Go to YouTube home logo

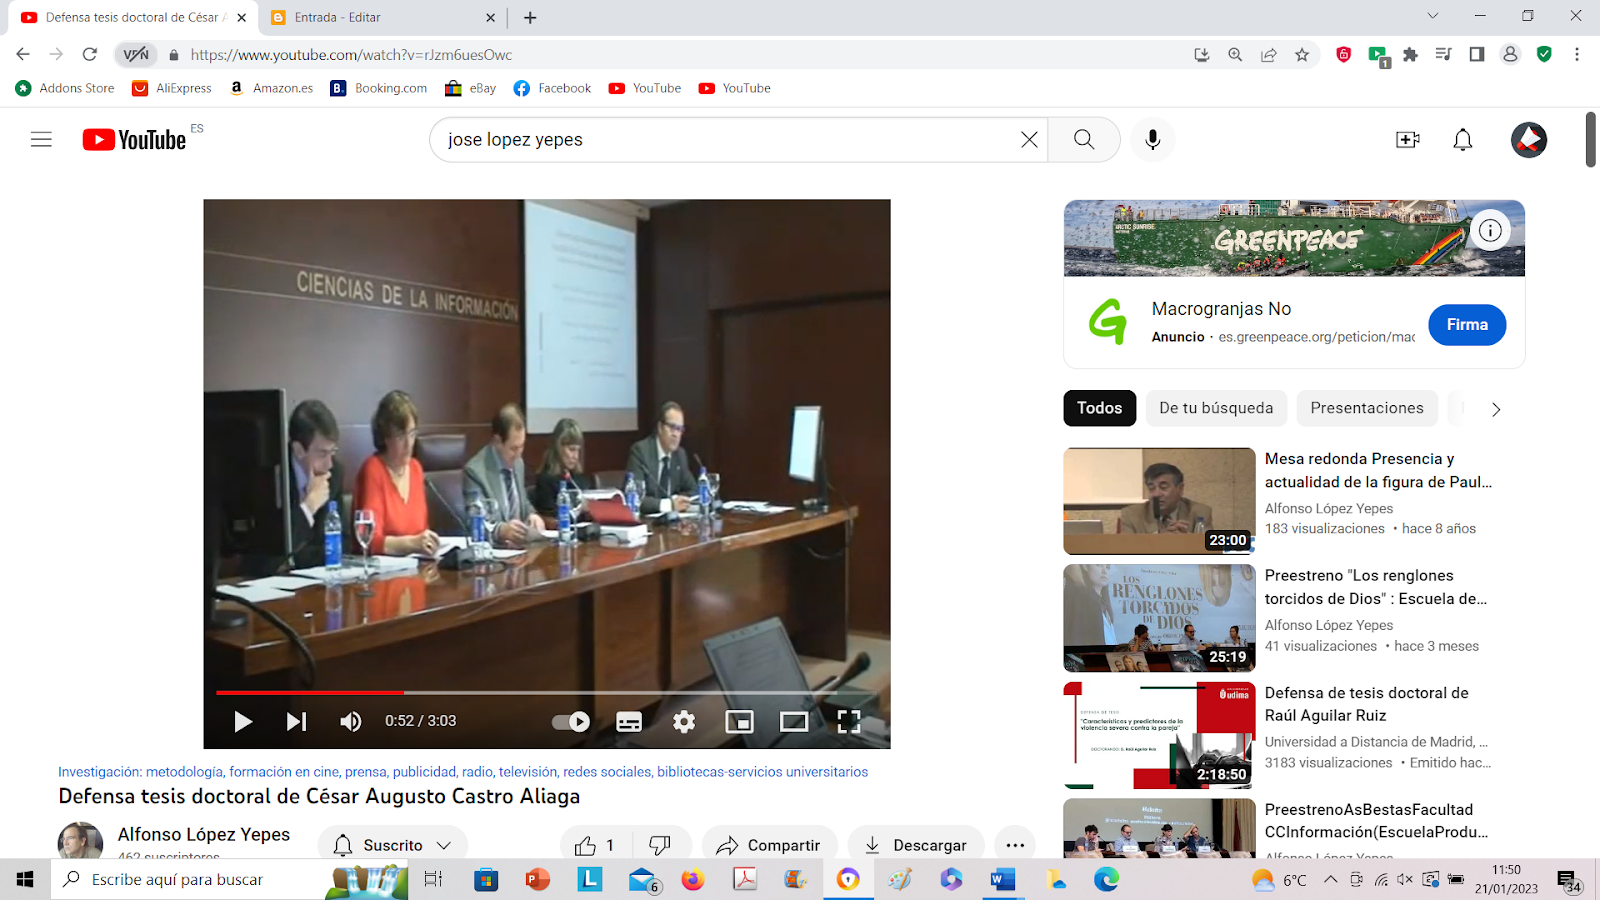tap(135, 140)
